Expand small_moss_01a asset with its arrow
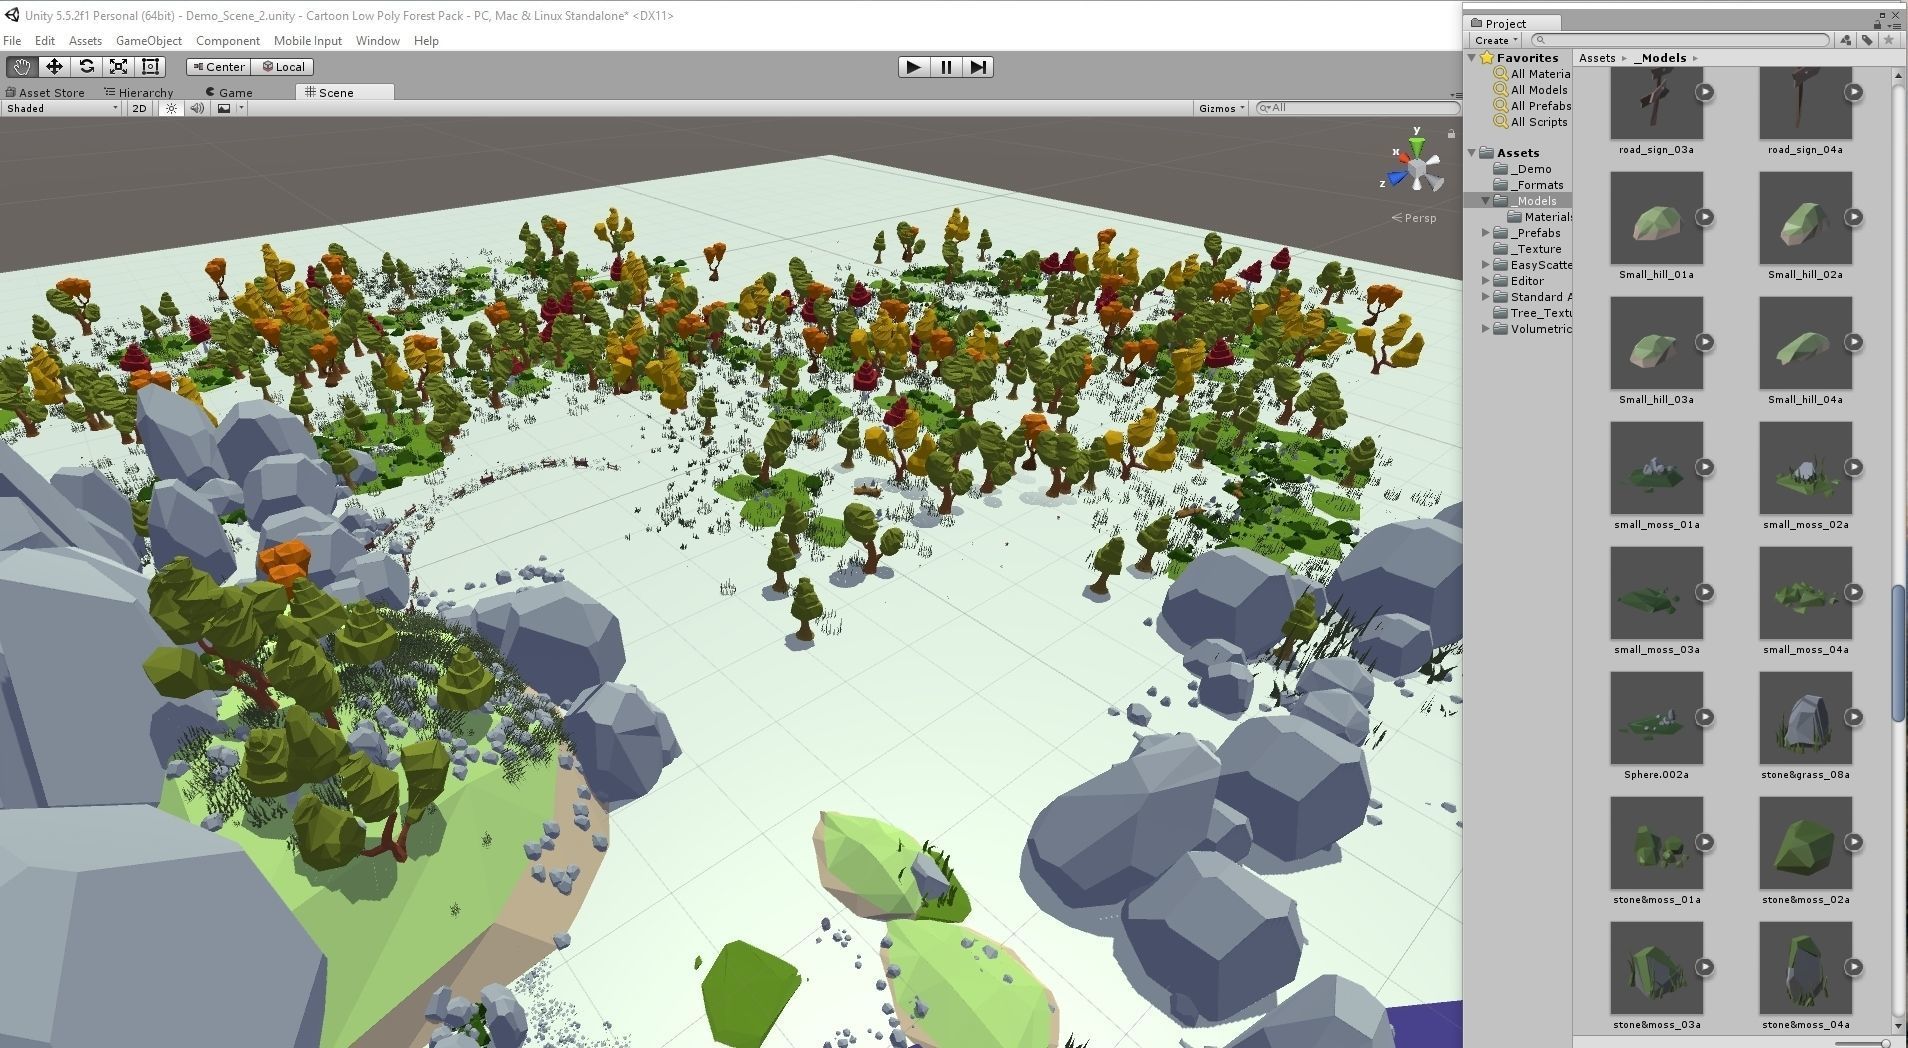 click(1705, 467)
